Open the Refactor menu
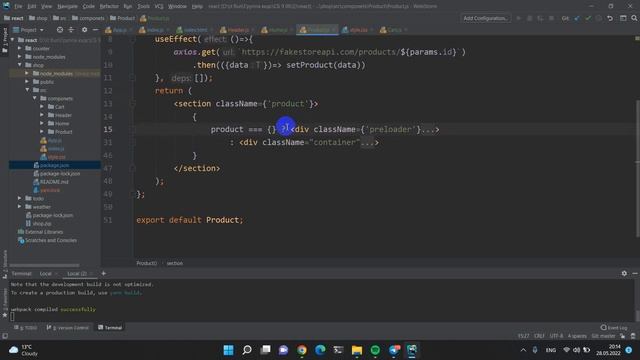The width and height of the screenshot is (640, 360). click(x=109, y=6)
